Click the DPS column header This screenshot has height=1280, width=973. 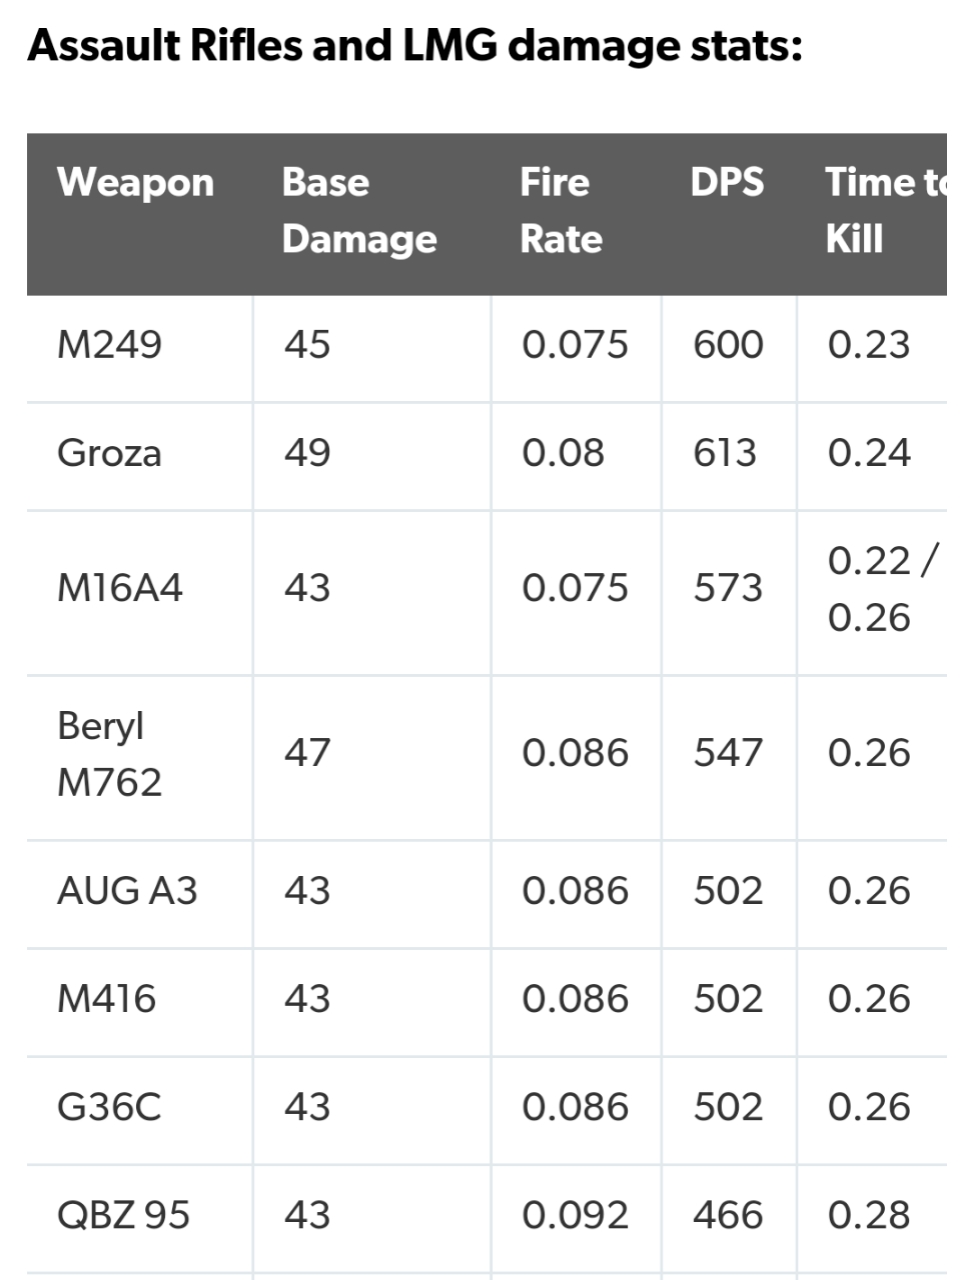pos(727,183)
